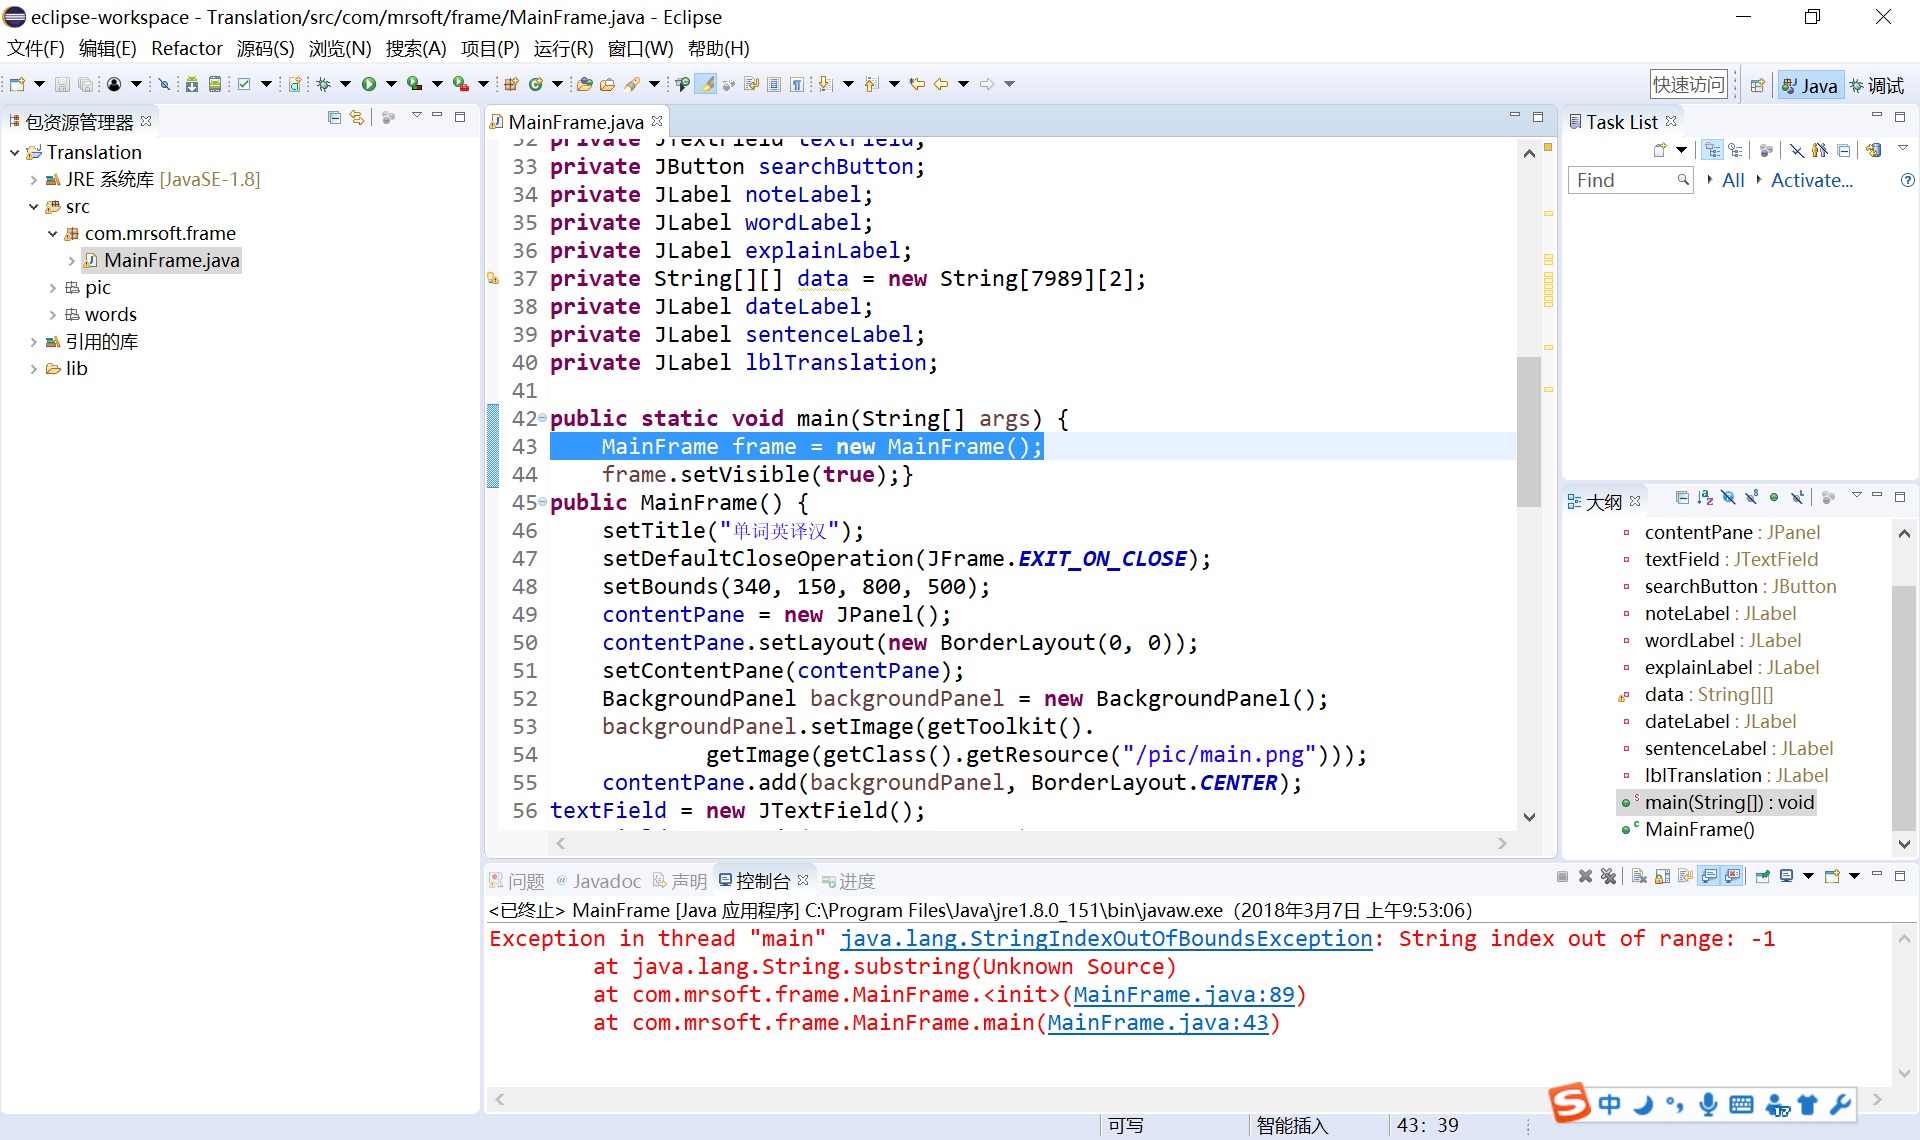1920x1140 pixels.
Task: Toggle Link with Editor in Package Explorer
Action: tap(357, 118)
